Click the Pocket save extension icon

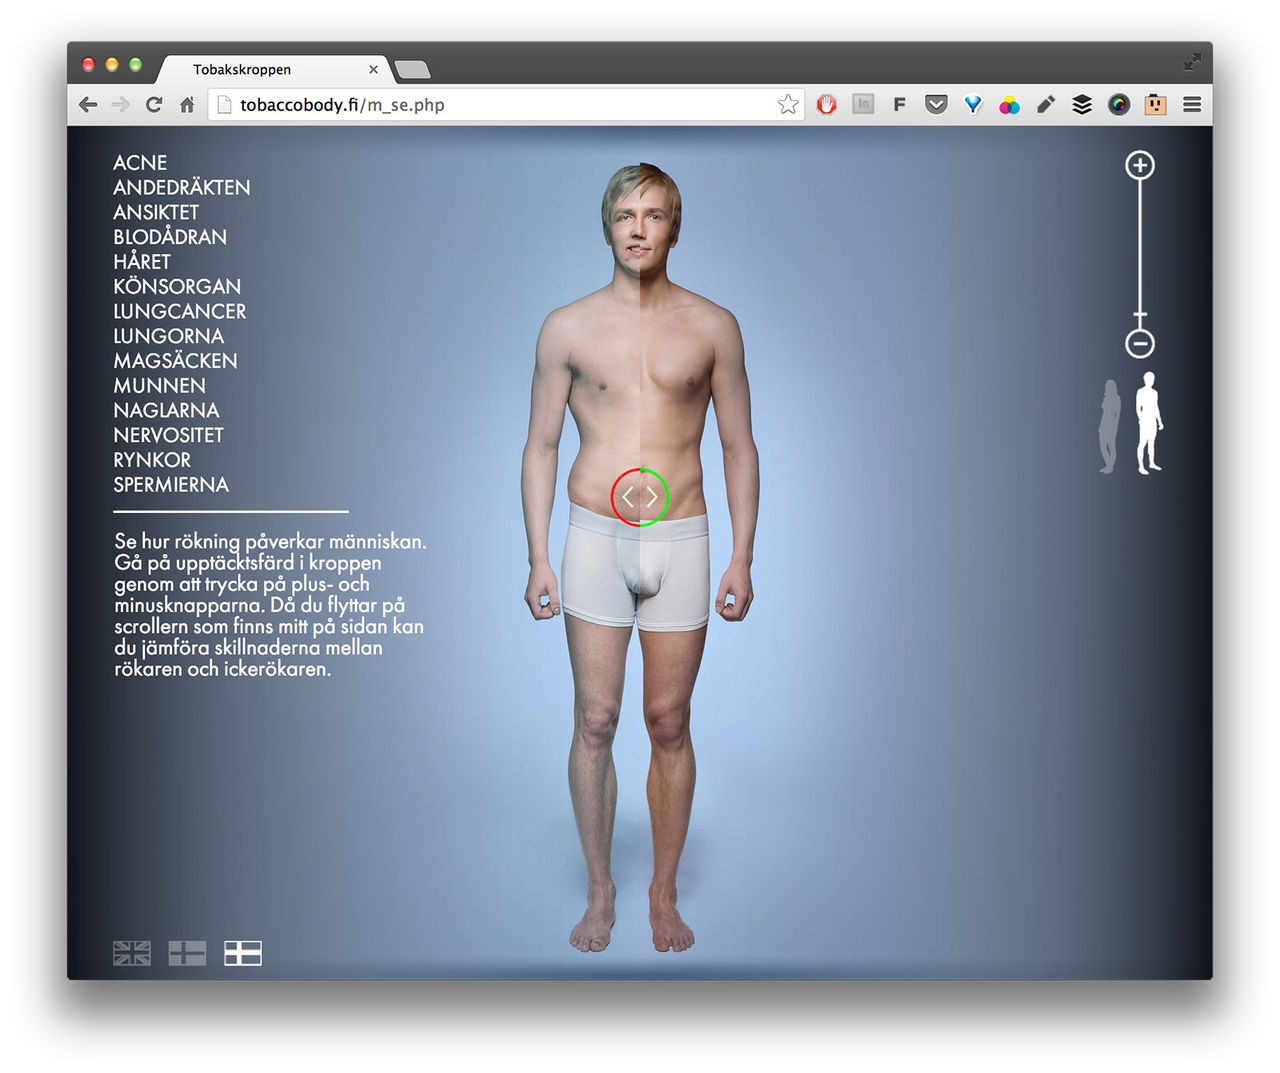pos(936,105)
